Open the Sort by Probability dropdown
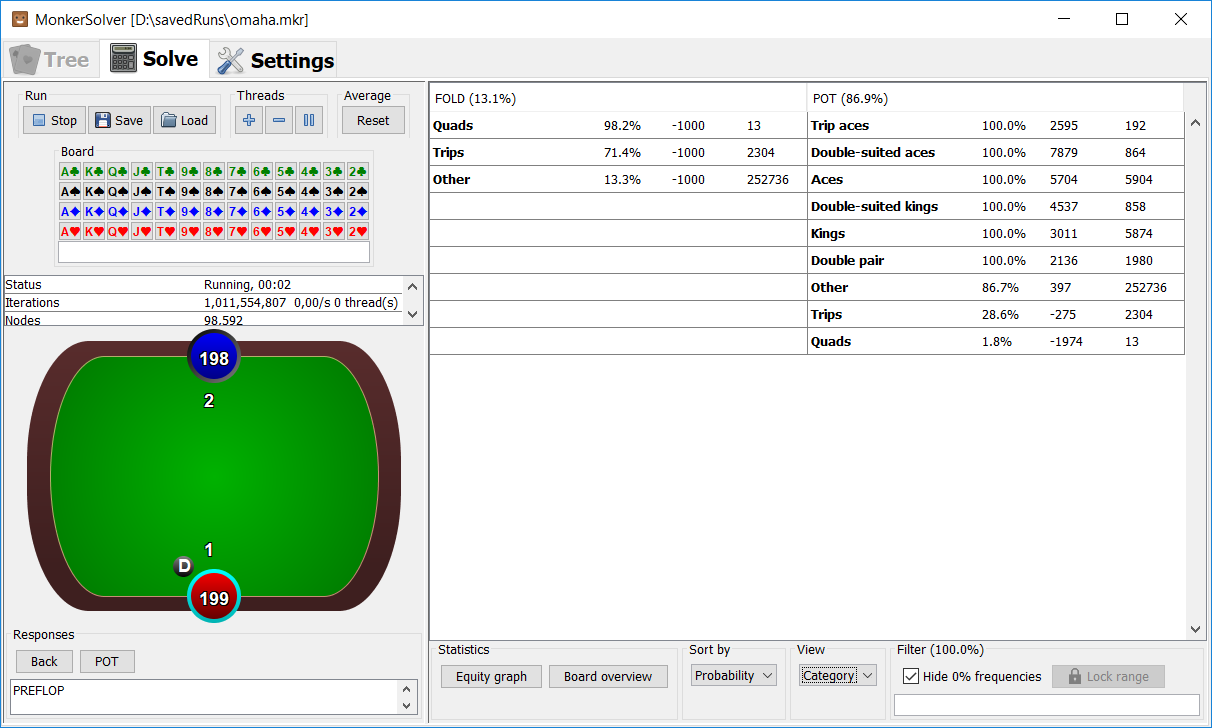The image size is (1212, 728). point(734,676)
